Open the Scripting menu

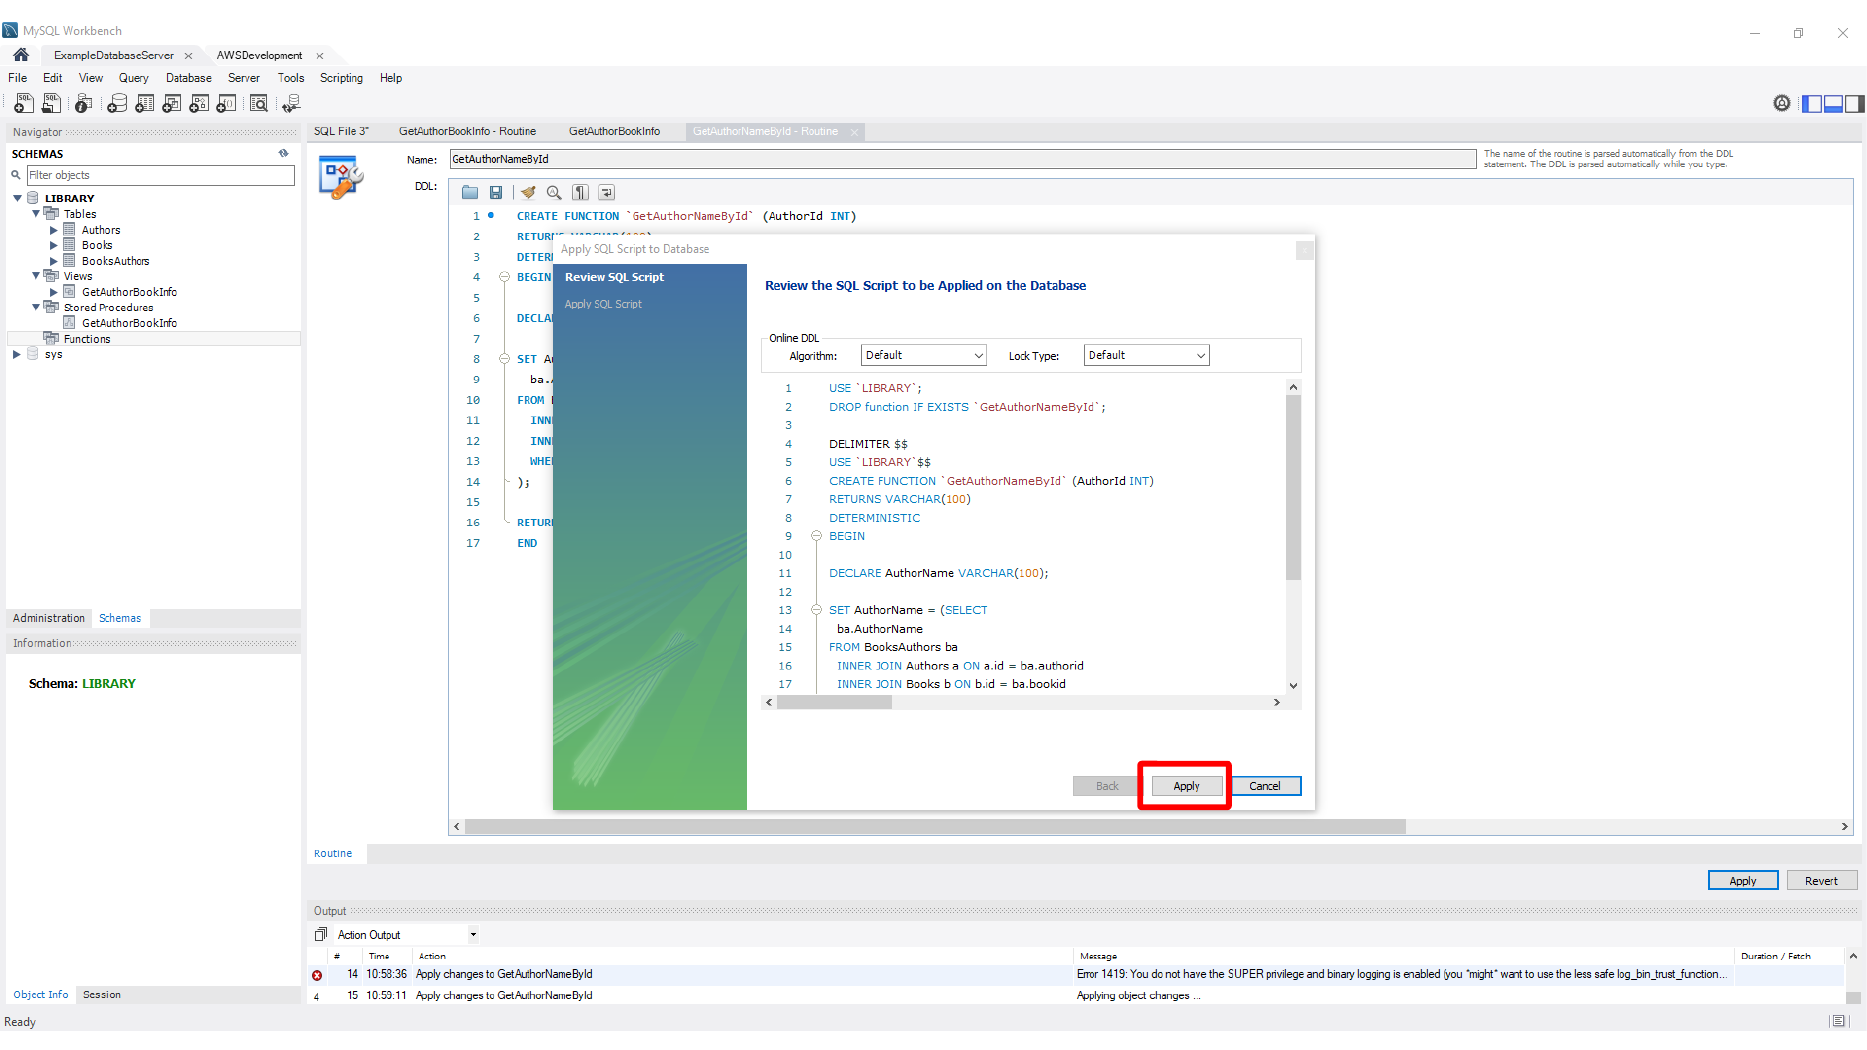pos(341,78)
